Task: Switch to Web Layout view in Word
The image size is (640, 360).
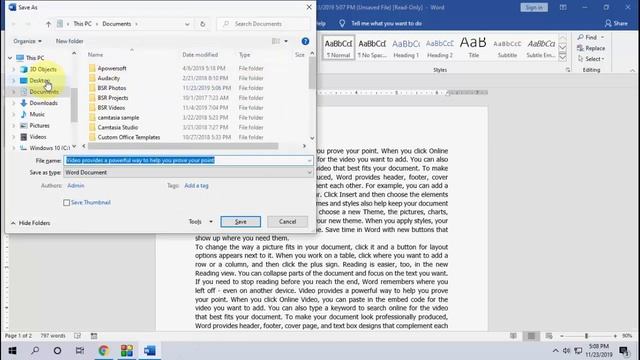Action: (549, 336)
